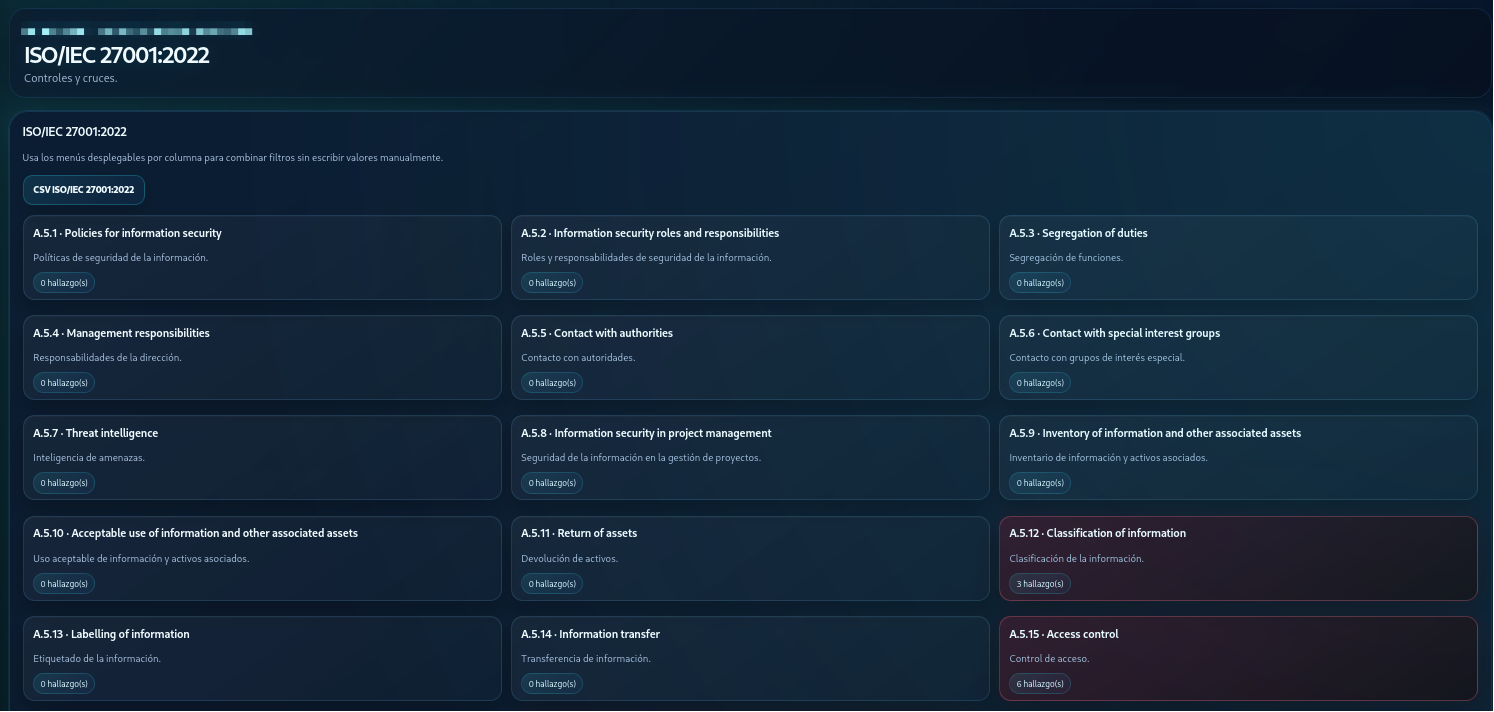Click the A.5.15 Access control title
The image size is (1494, 712).
pyautogui.click(x=1064, y=634)
